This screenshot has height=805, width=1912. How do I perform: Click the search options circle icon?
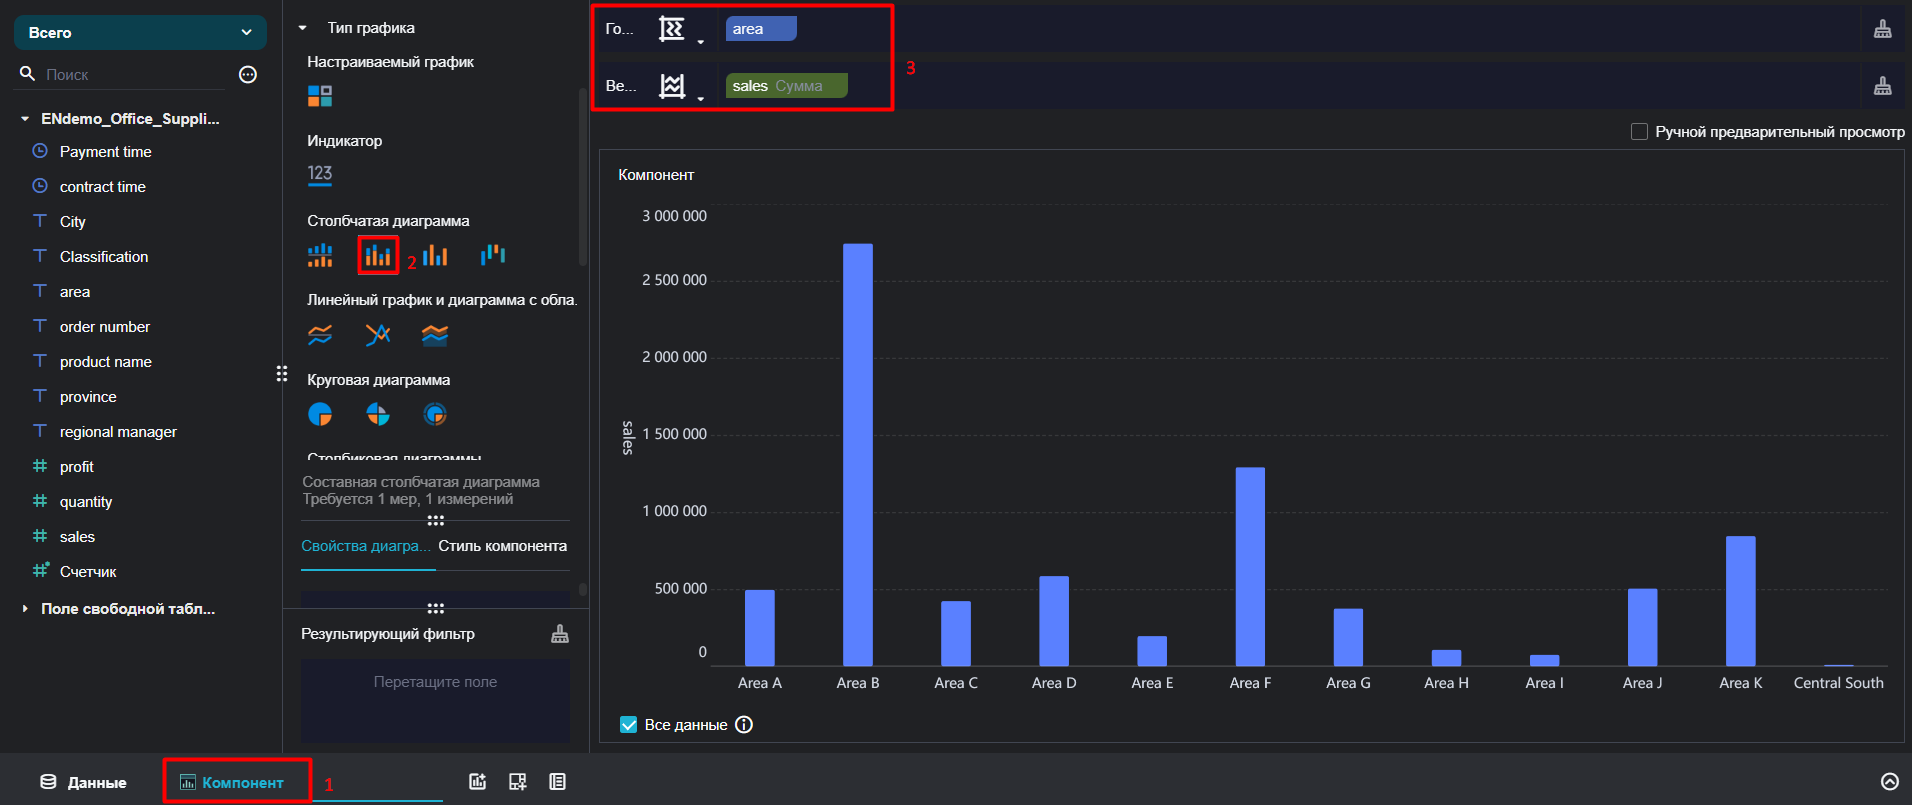pos(248,74)
